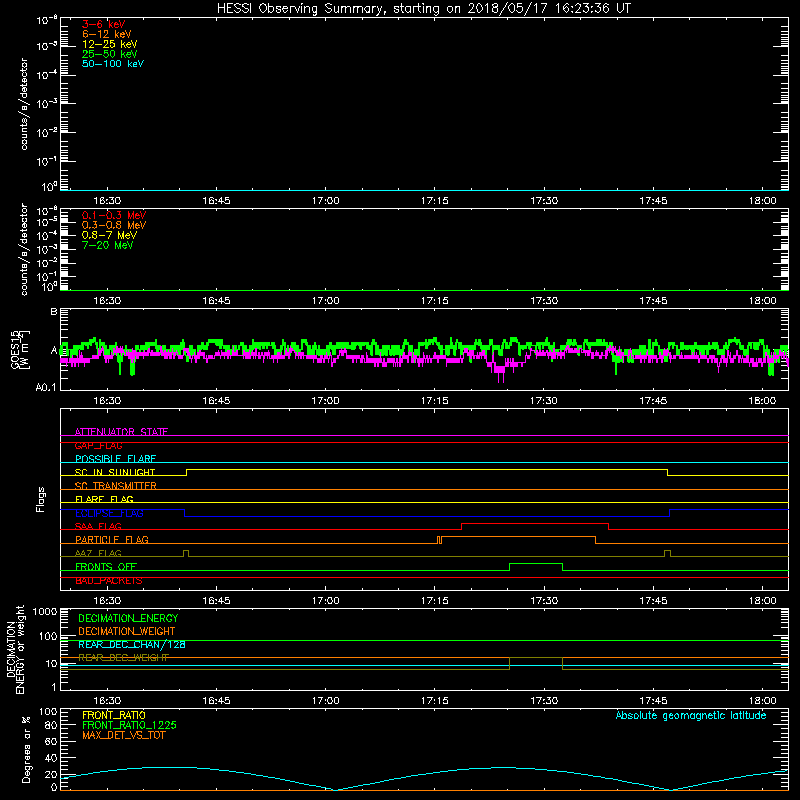The image size is (800, 800).
Task: Click the 40 tick on Degrees axis
Action: pyautogui.click(x=52, y=758)
